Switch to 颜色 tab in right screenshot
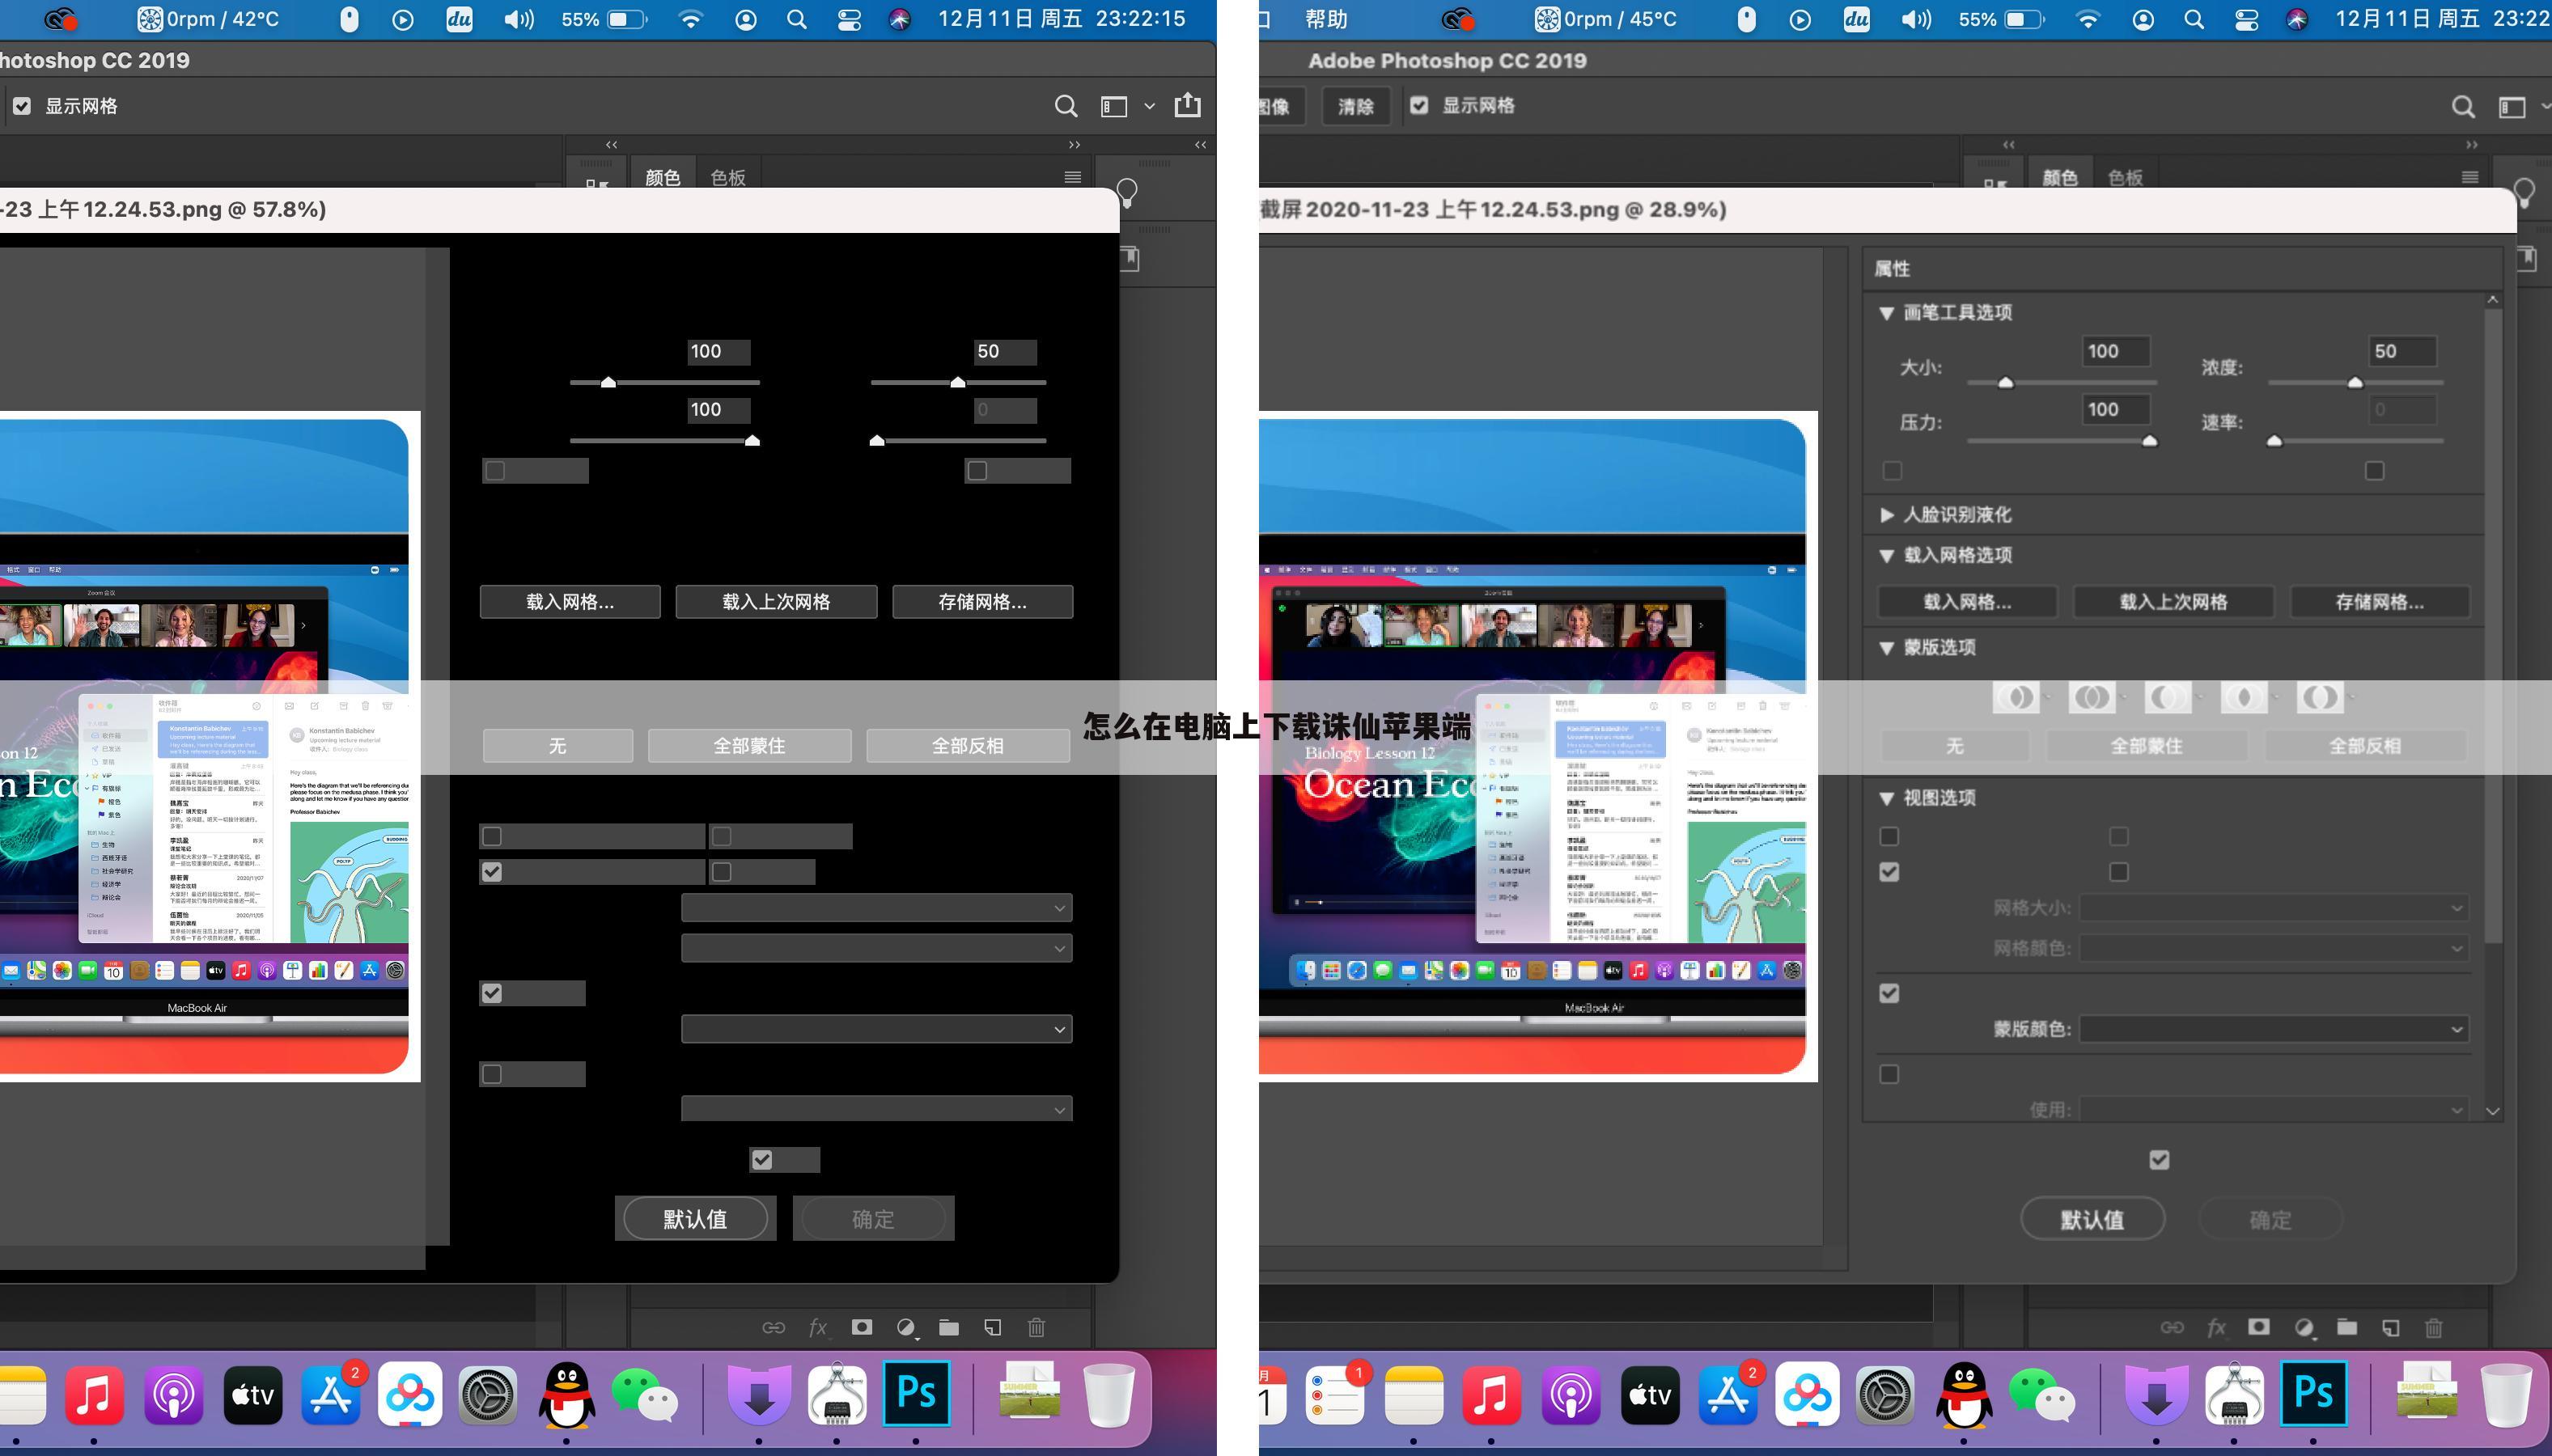The image size is (2552, 1456). (2060, 177)
